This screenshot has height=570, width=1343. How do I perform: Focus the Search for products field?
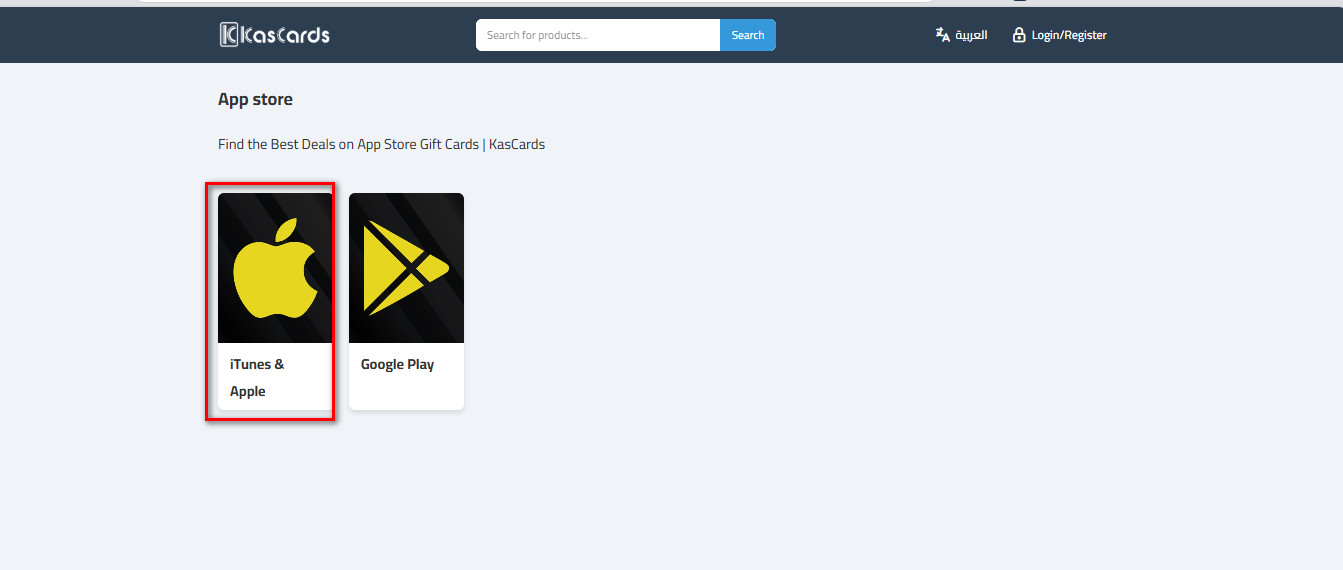click(x=598, y=35)
